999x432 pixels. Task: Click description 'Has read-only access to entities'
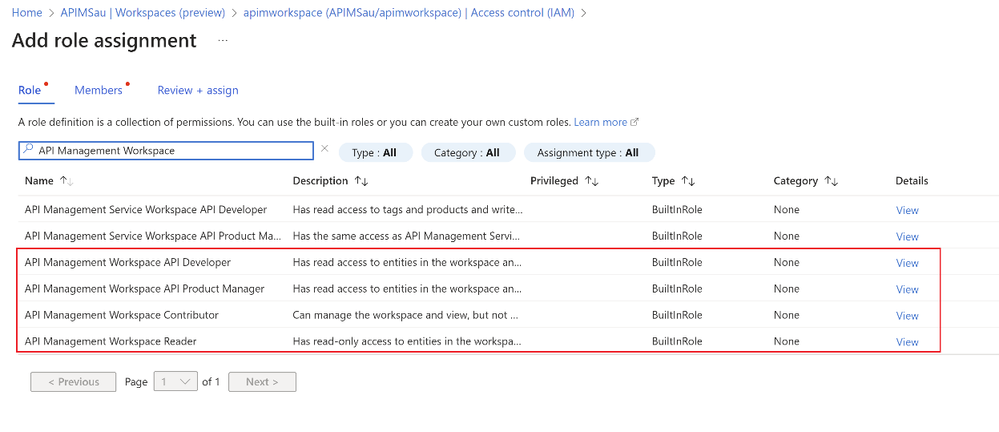[x=407, y=341]
